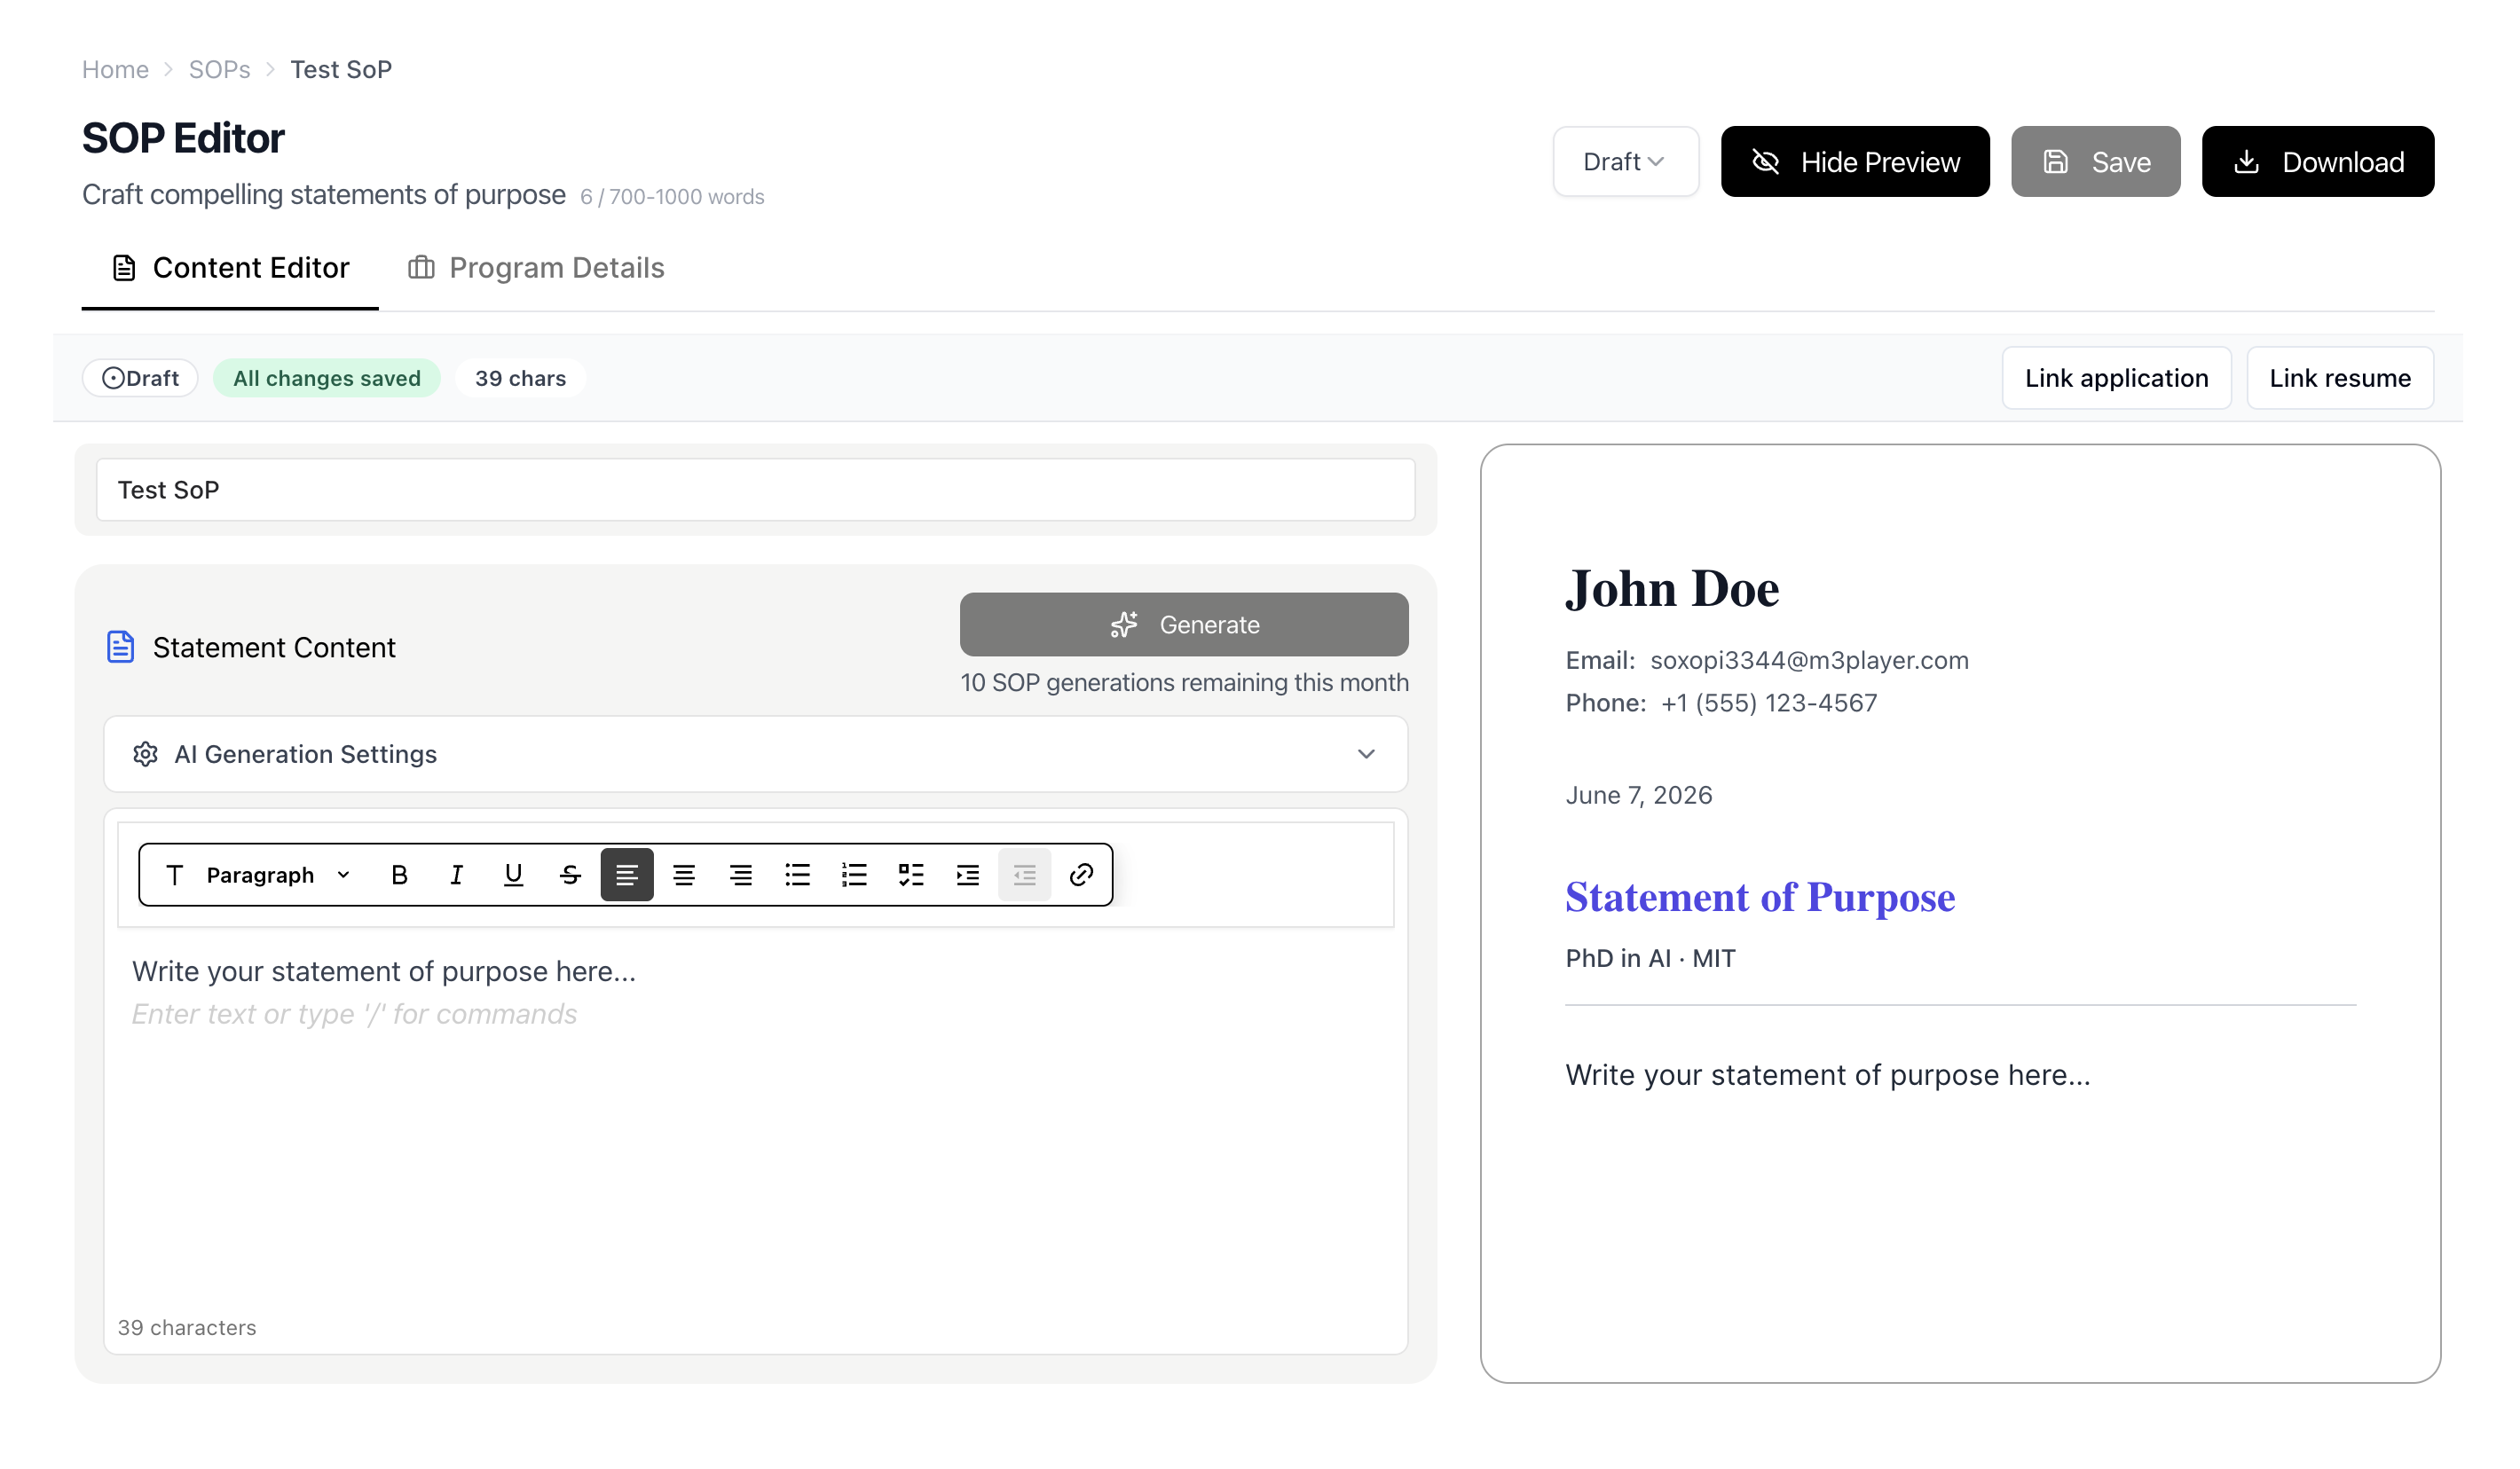Align text left
The height and width of the screenshot is (1469, 2520).
coord(627,875)
